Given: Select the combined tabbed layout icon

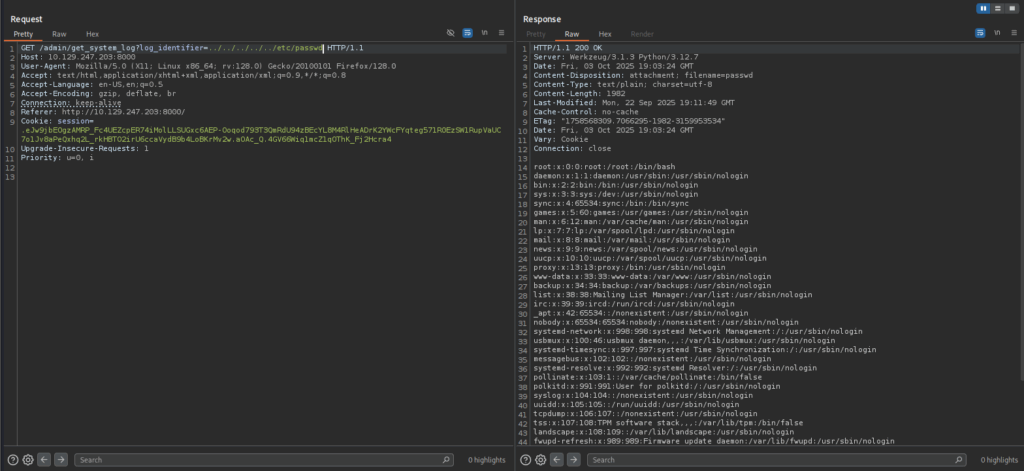Looking at the screenshot, I should click(1010, 8).
